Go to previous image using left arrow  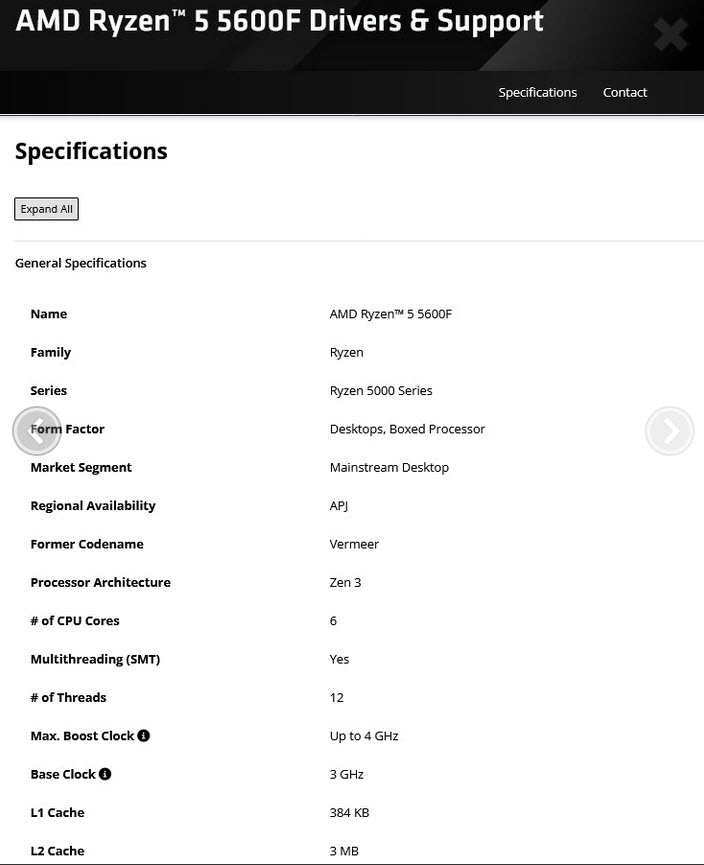click(x=37, y=430)
